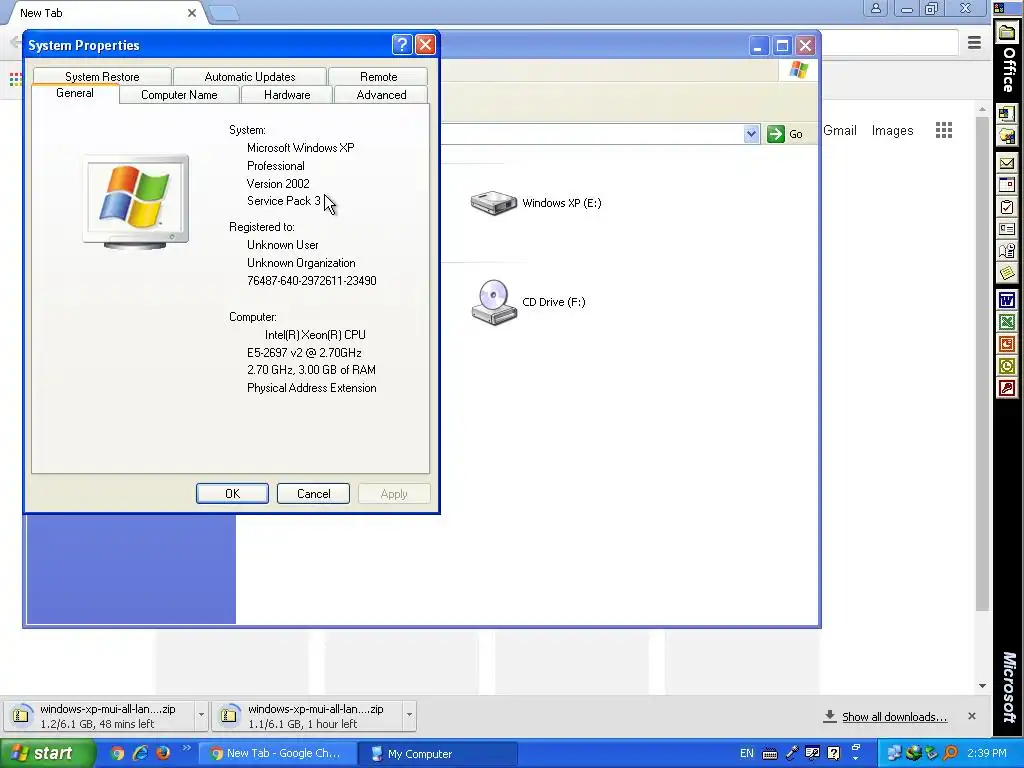Launch Microsoft PowerPoint from Office bar
Image resolution: width=1024 pixels, height=768 pixels.
pos(1007,344)
